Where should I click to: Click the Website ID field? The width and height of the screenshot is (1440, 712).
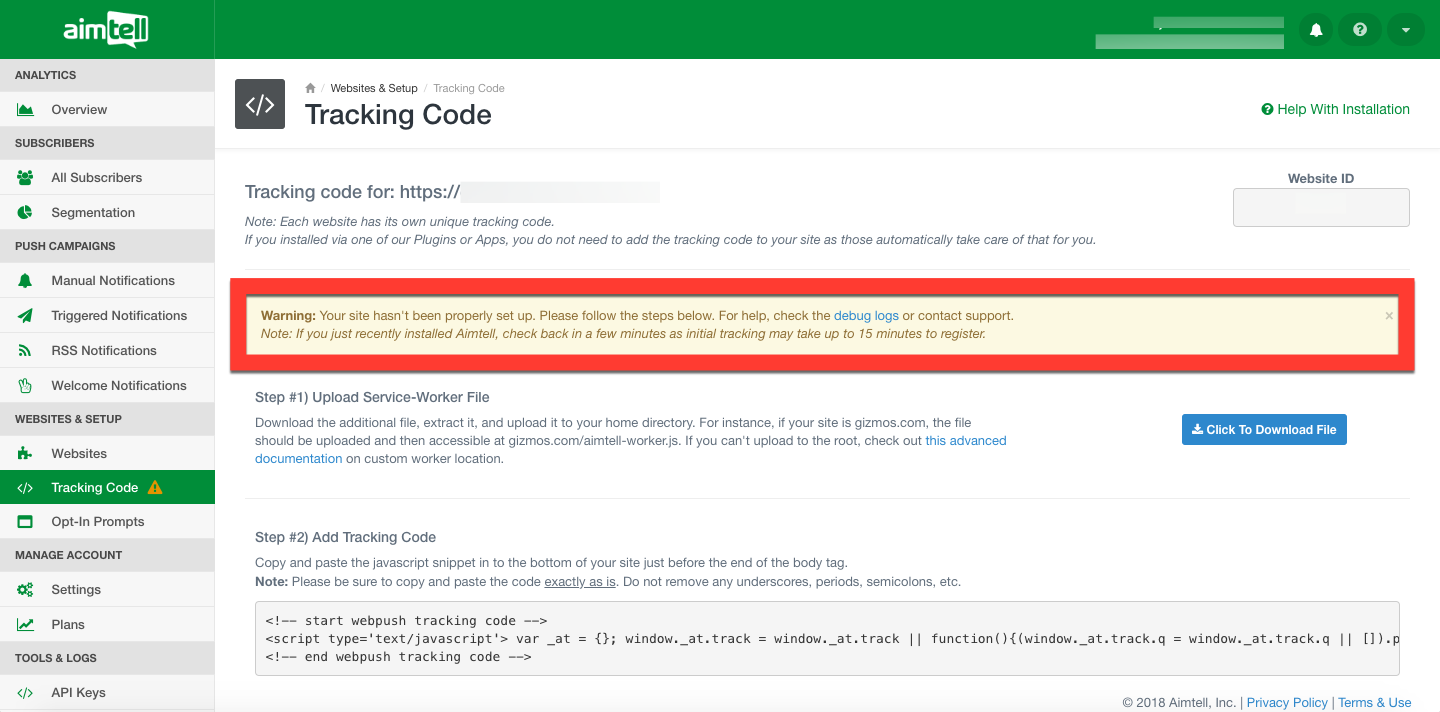1321,207
